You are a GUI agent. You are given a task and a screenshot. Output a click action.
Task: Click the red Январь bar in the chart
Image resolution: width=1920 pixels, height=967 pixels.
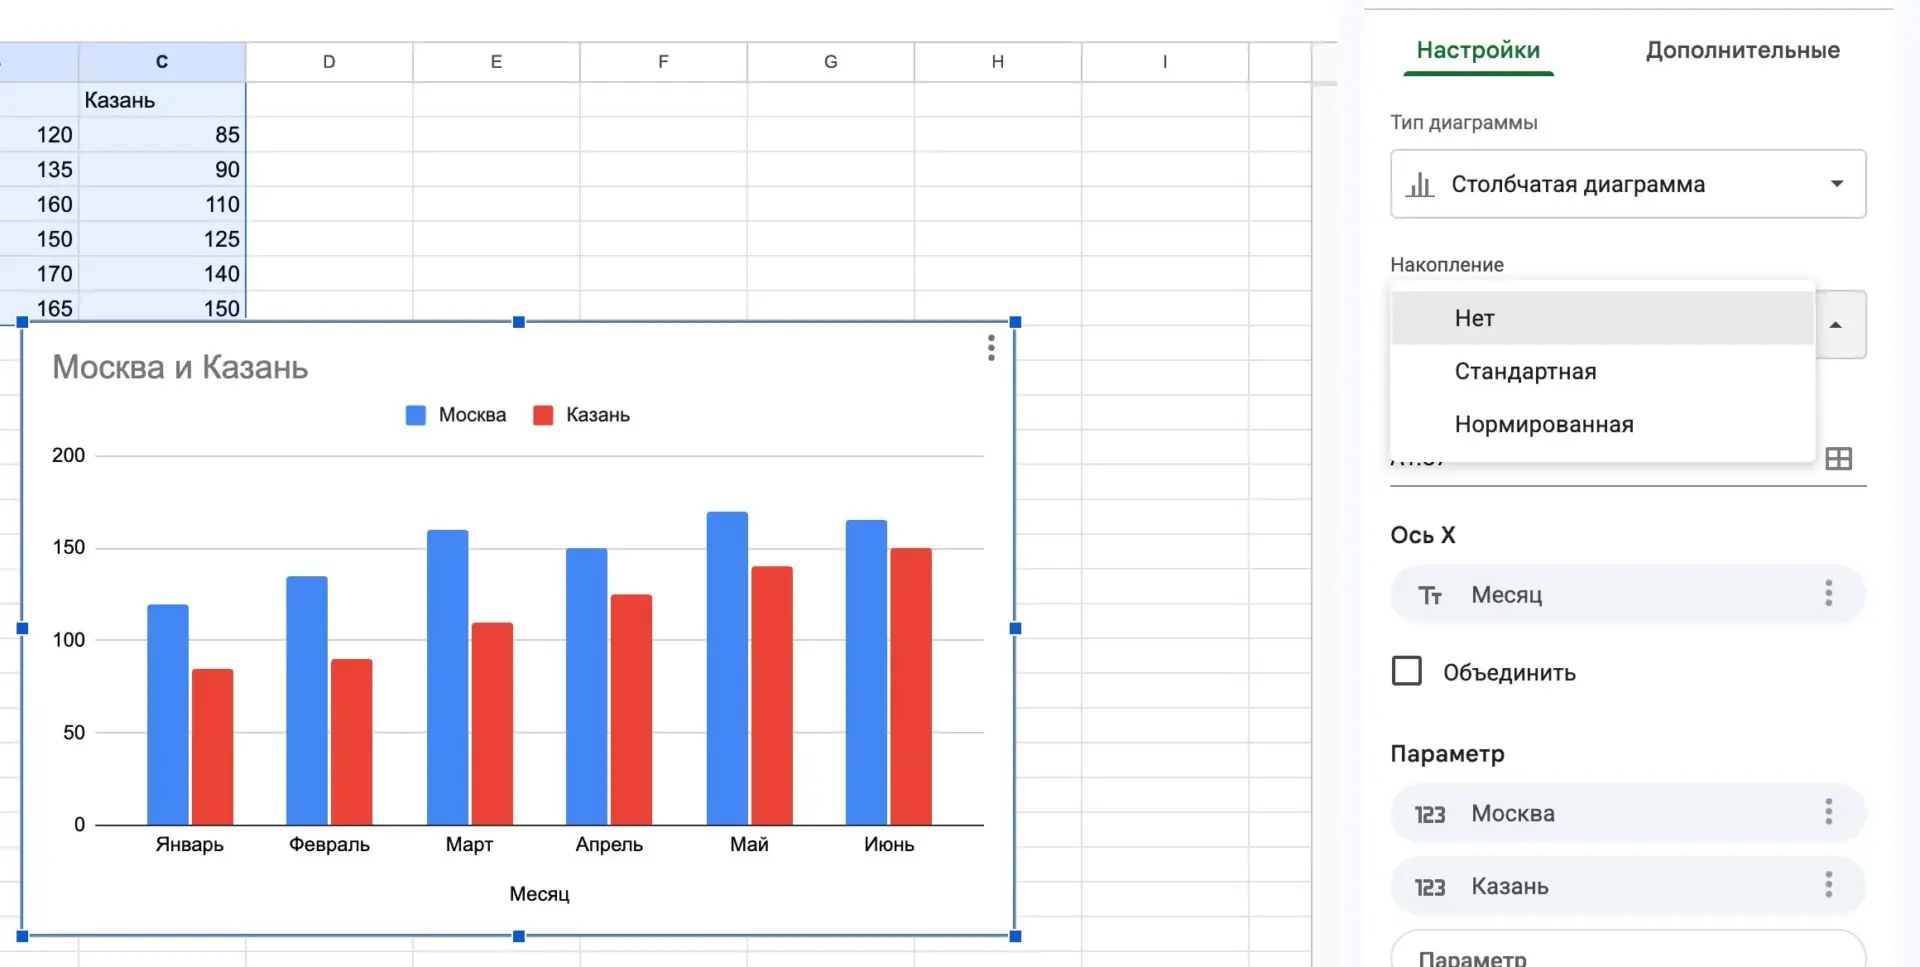click(212, 747)
